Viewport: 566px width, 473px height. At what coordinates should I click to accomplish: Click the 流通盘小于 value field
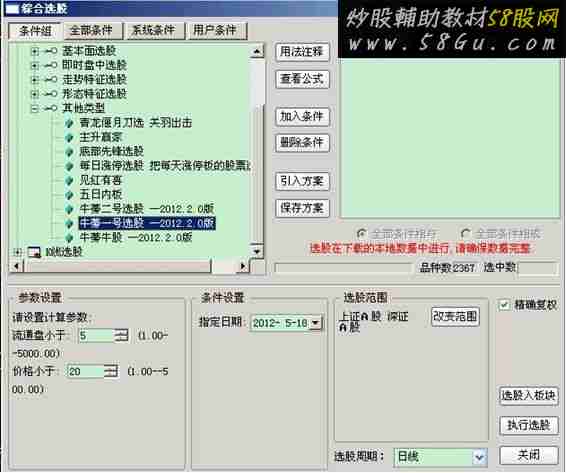97,336
